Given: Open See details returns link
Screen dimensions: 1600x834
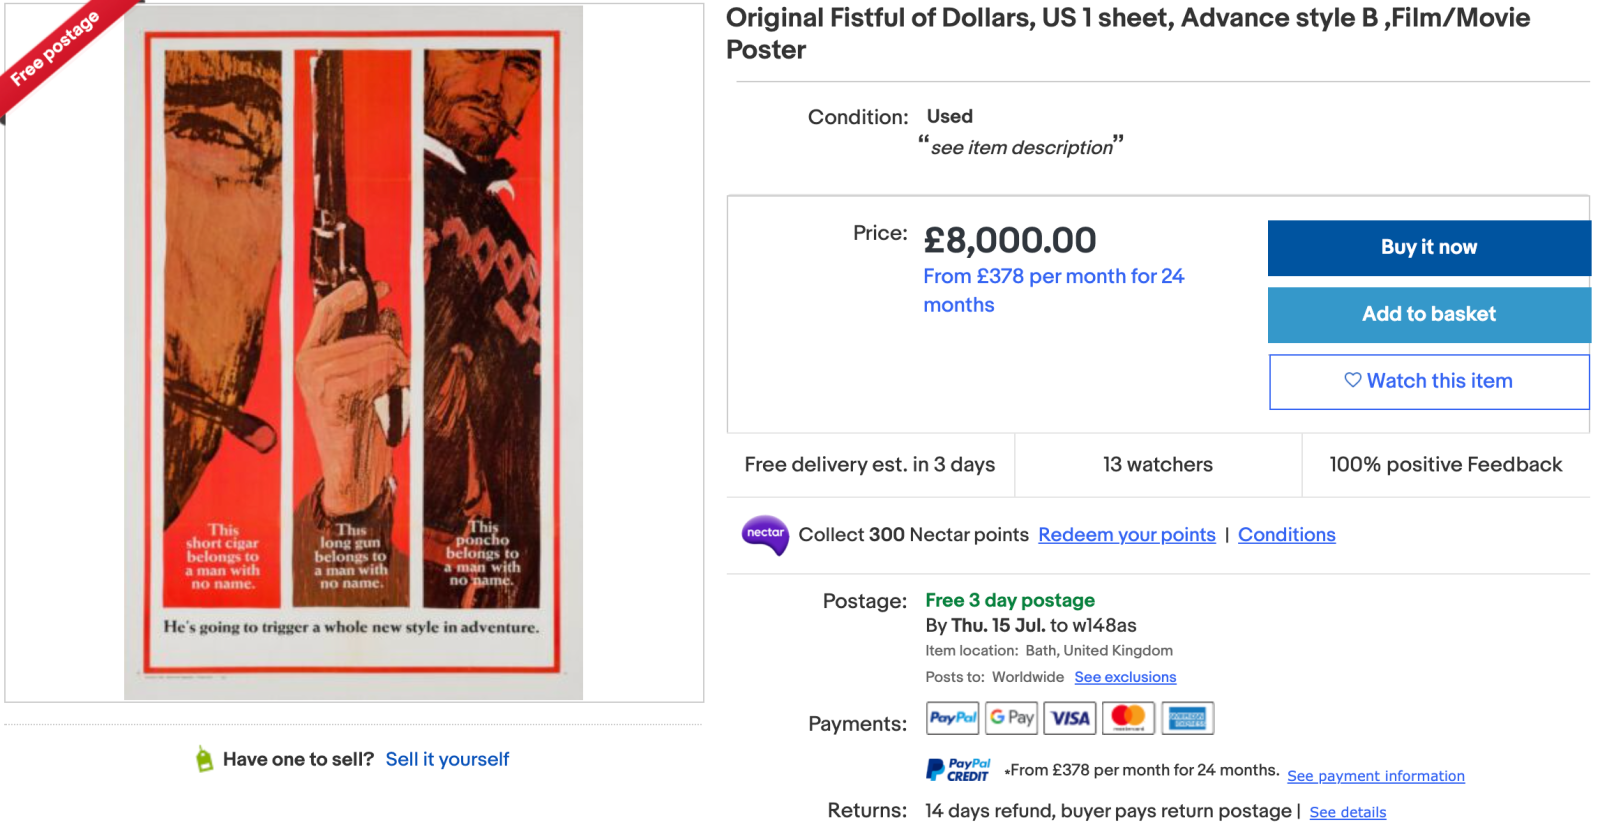Looking at the screenshot, I should pos(1347,812).
